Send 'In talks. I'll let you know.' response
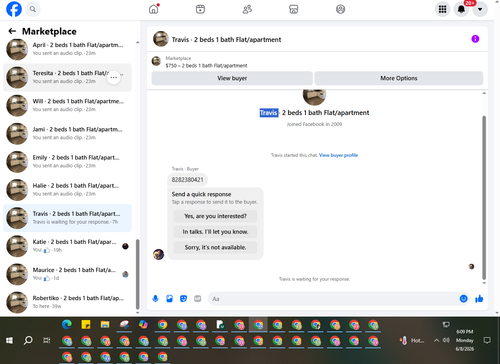This screenshot has height=364, width=500. [215, 232]
